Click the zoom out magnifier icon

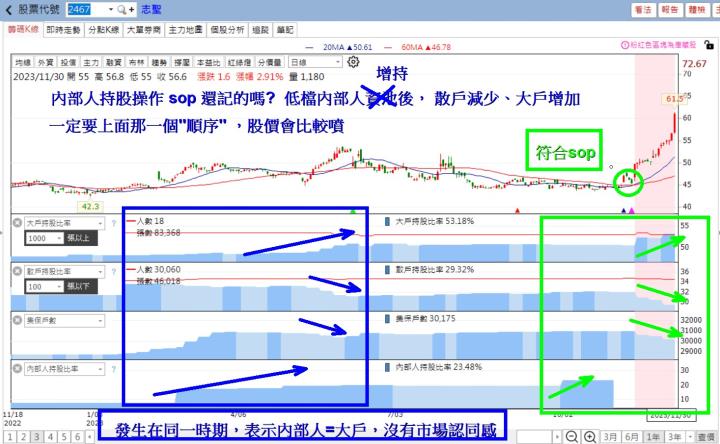572,436
